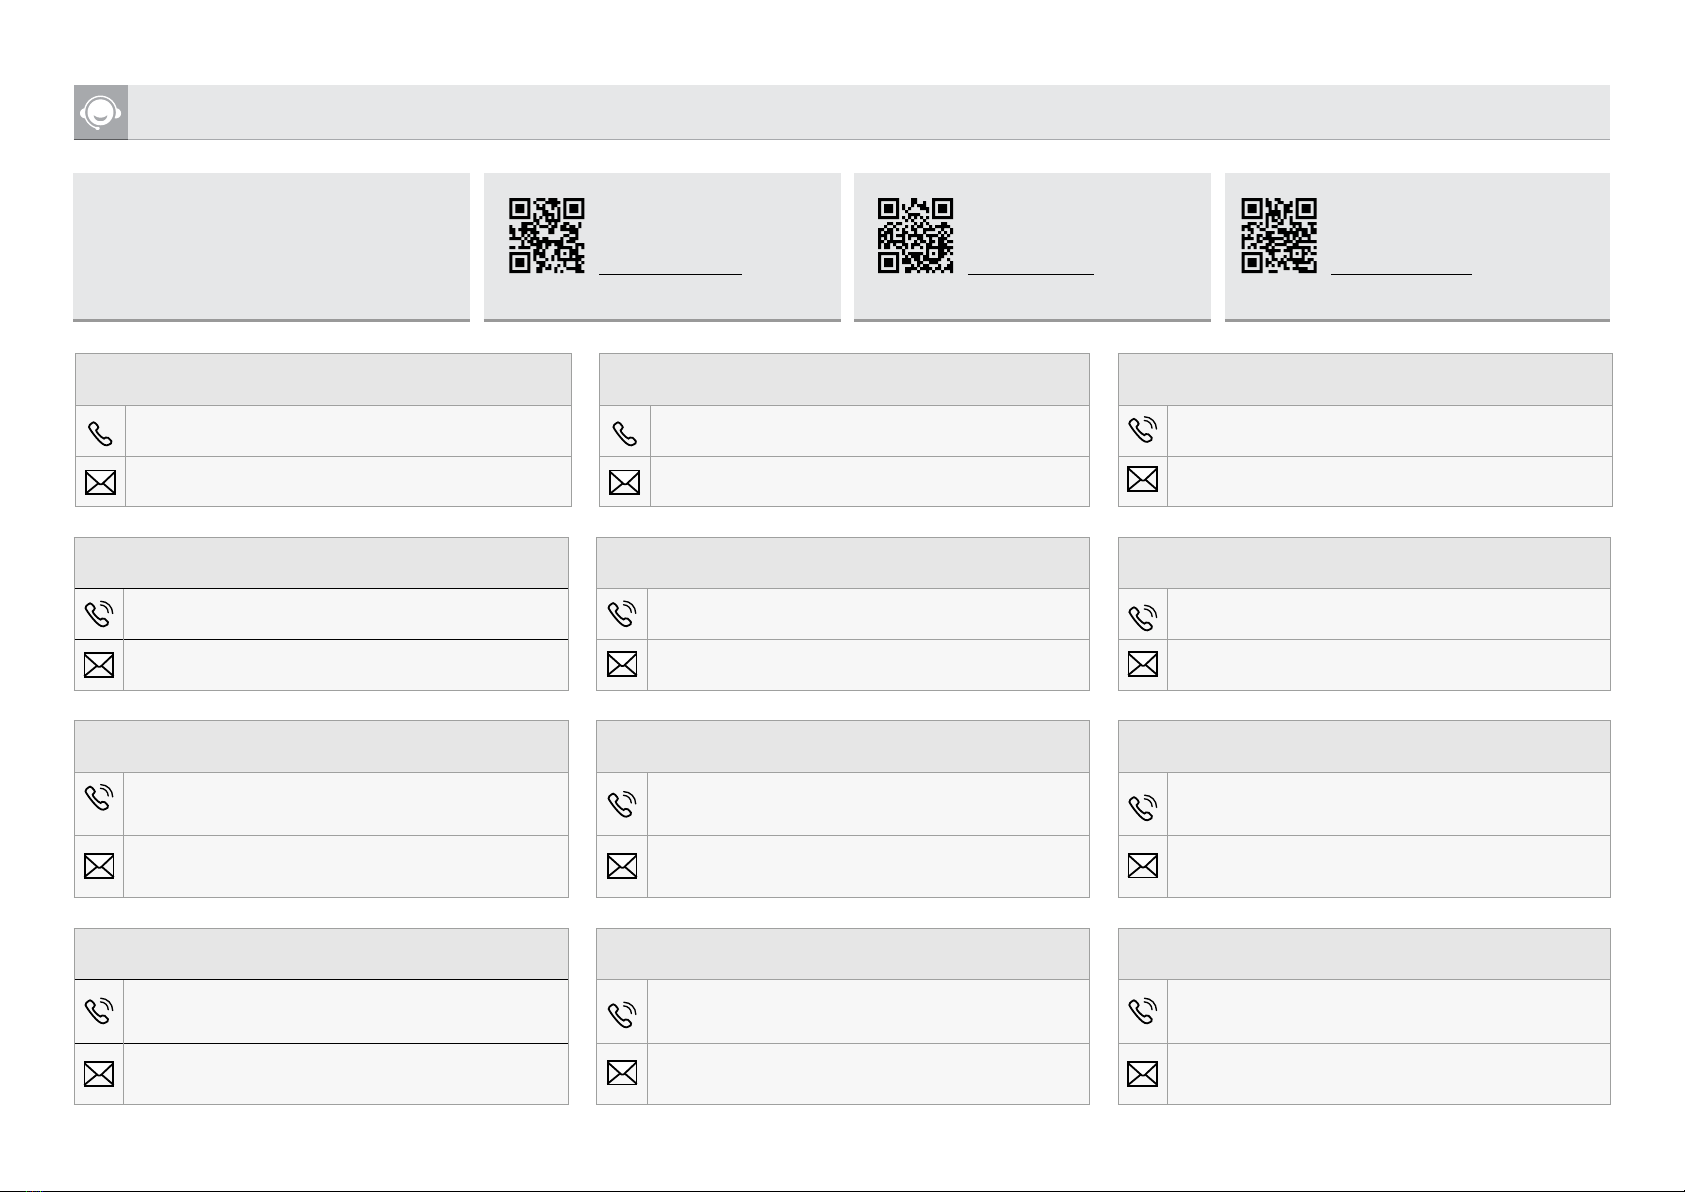The image size is (1685, 1192).
Task: Click ringing phone icon in third row's middle card
Action: 622,803
